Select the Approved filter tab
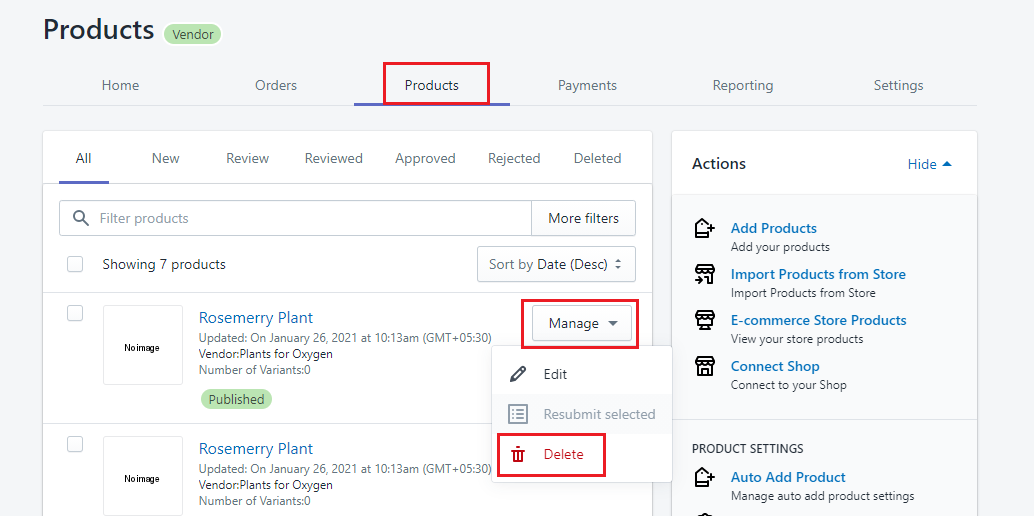The image size is (1034, 516). 425,158
